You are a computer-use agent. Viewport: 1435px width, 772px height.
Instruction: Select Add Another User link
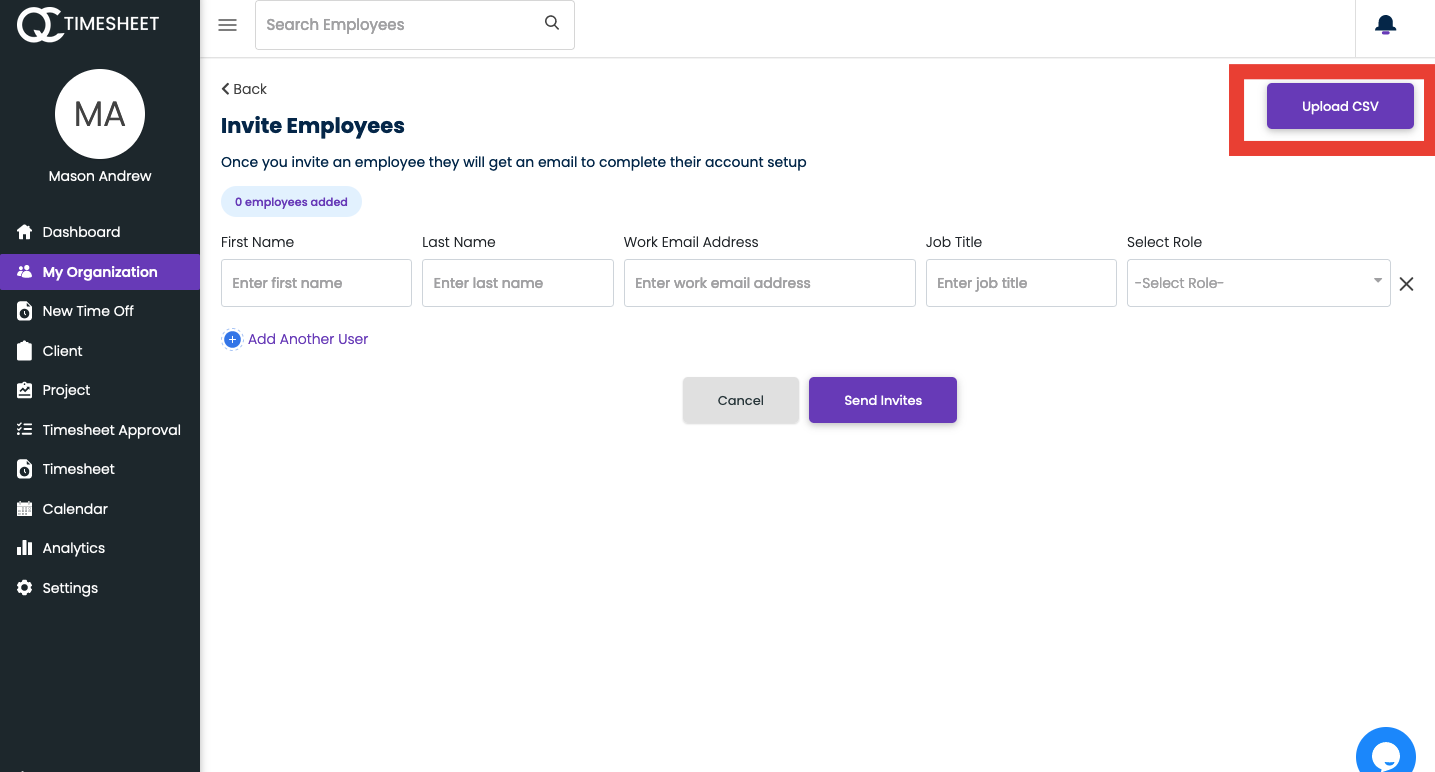coord(295,339)
